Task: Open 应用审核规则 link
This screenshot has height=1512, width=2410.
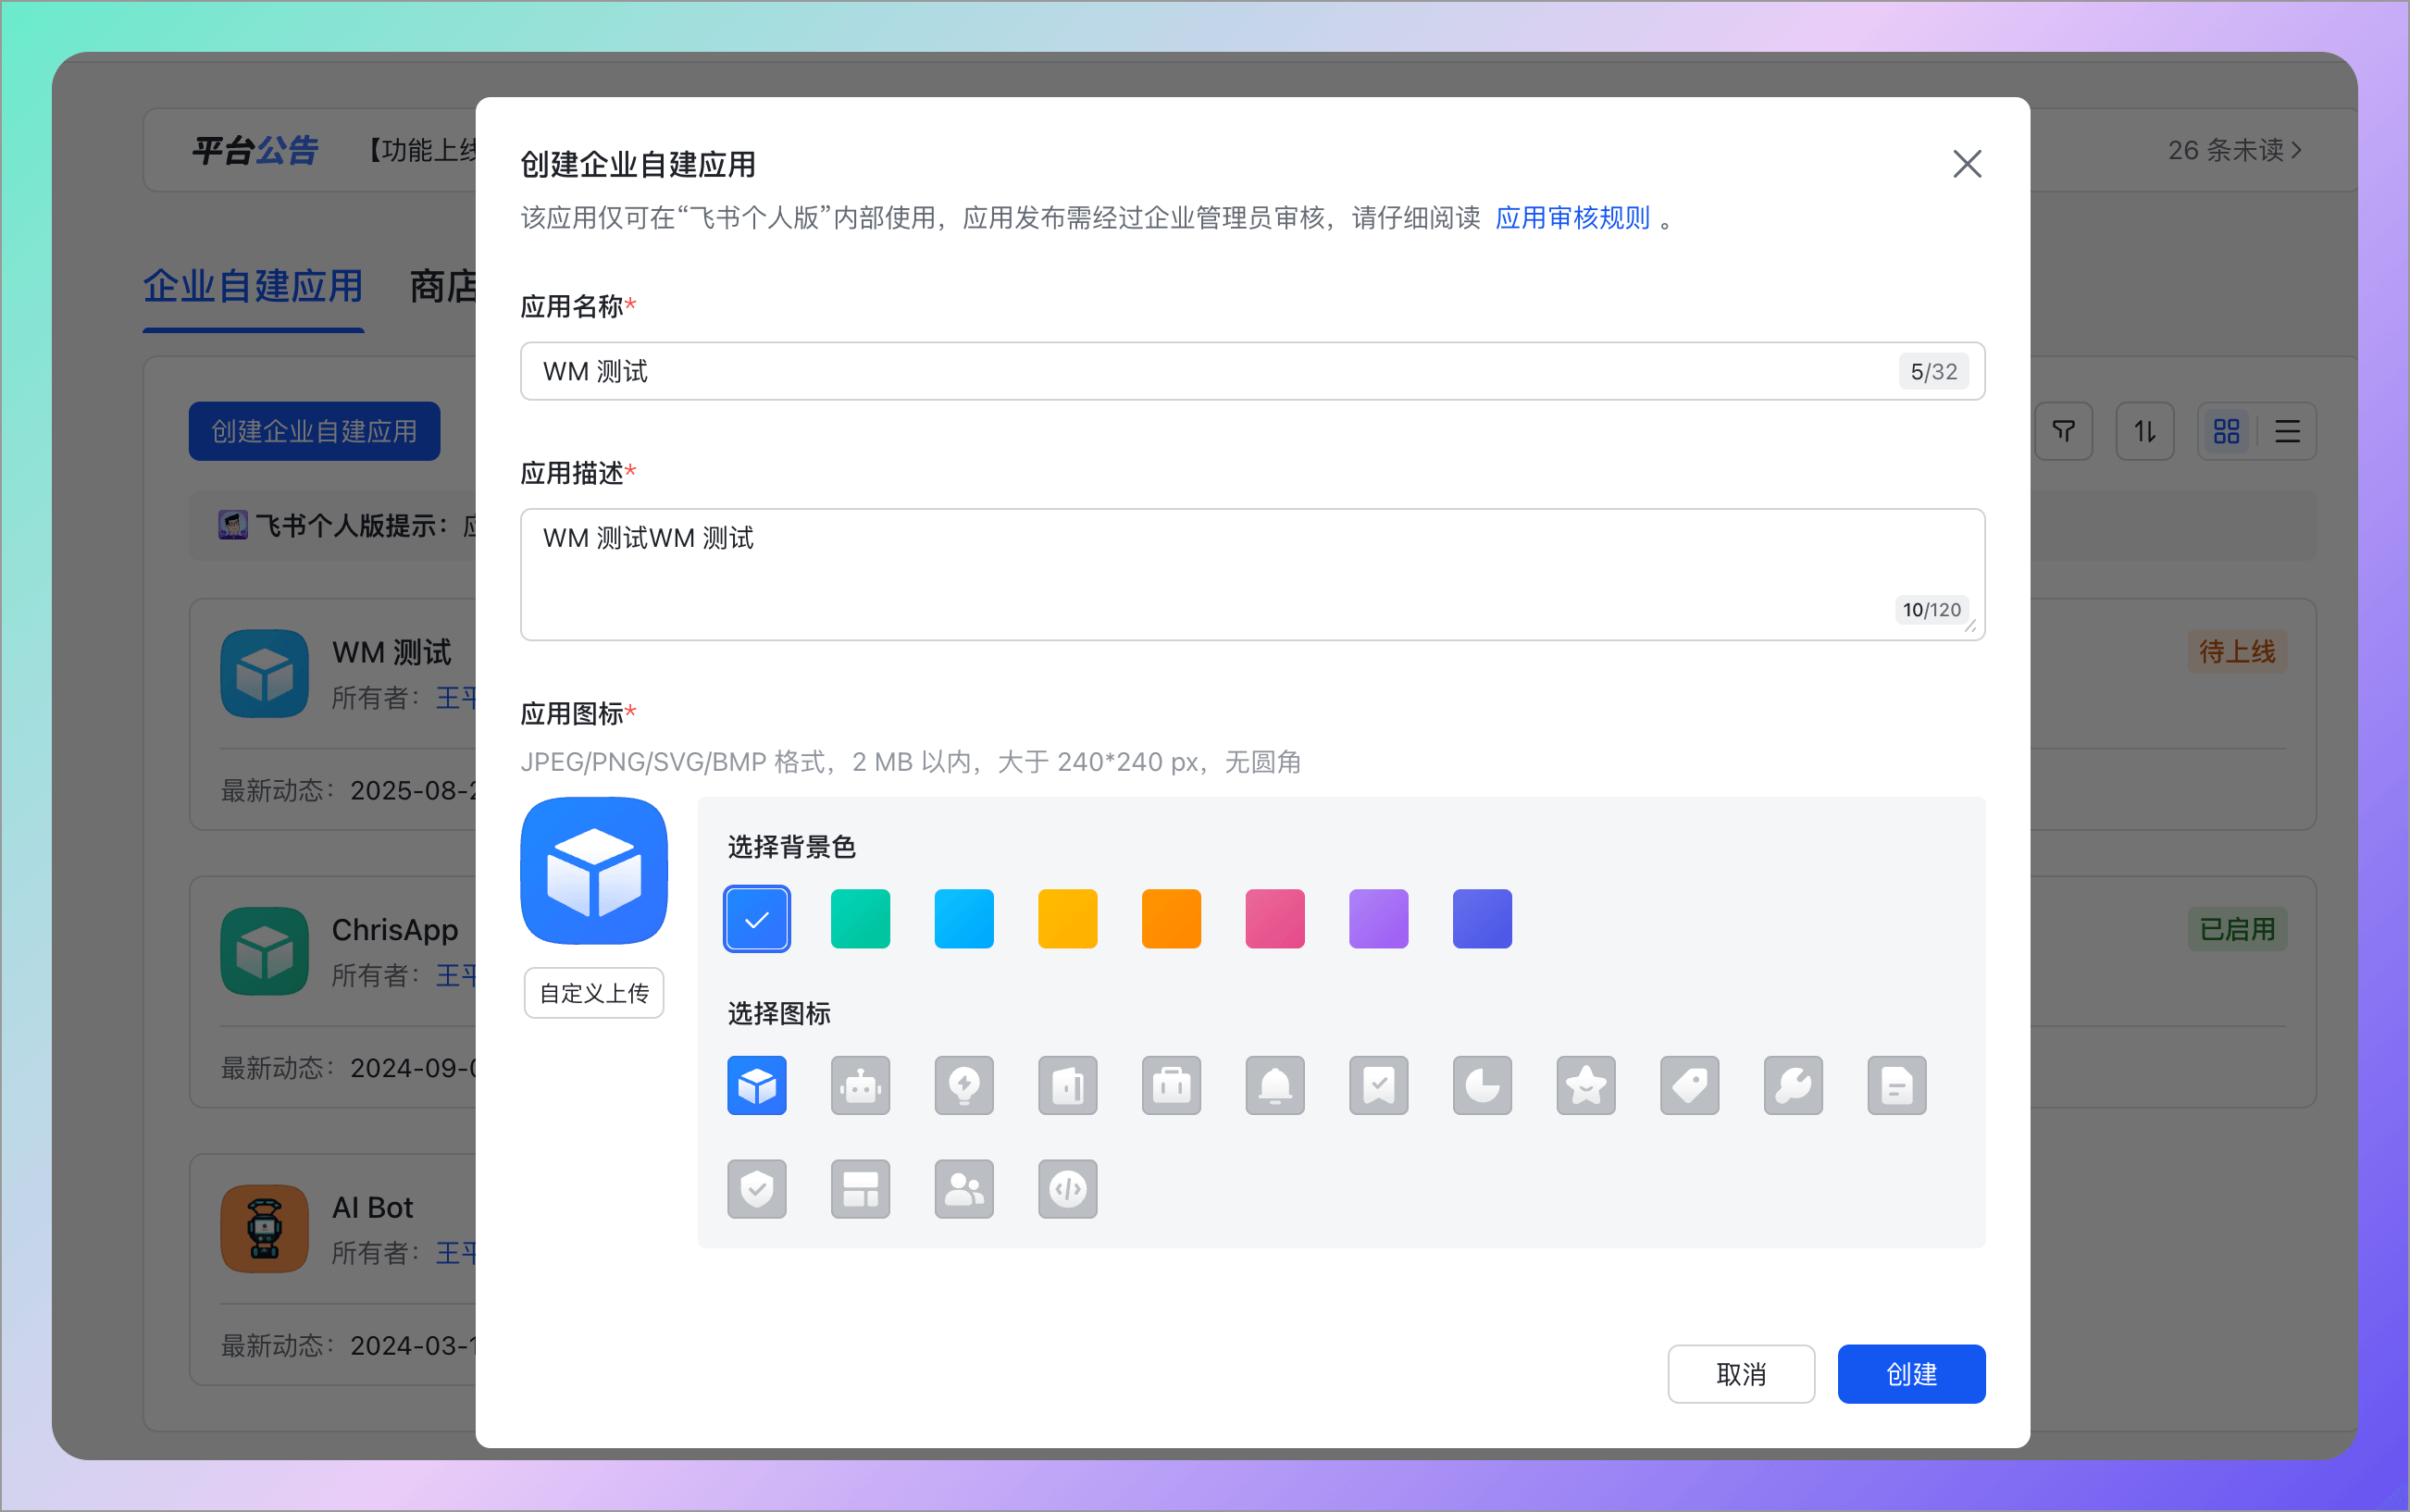Action: click(x=1572, y=218)
